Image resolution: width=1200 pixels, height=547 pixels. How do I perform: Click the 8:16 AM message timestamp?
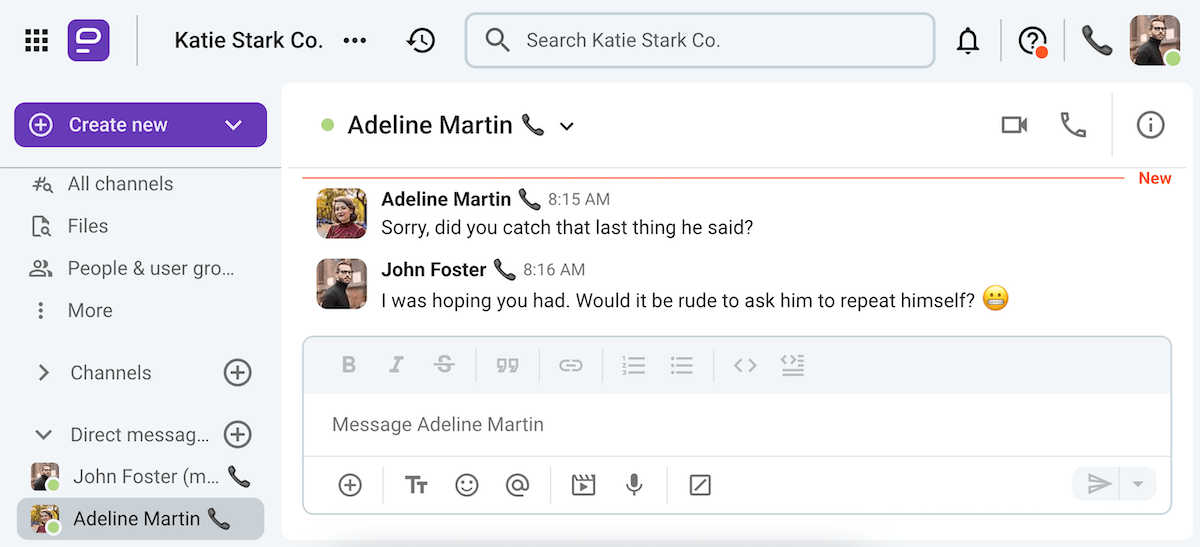pyautogui.click(x=554, y=270)
